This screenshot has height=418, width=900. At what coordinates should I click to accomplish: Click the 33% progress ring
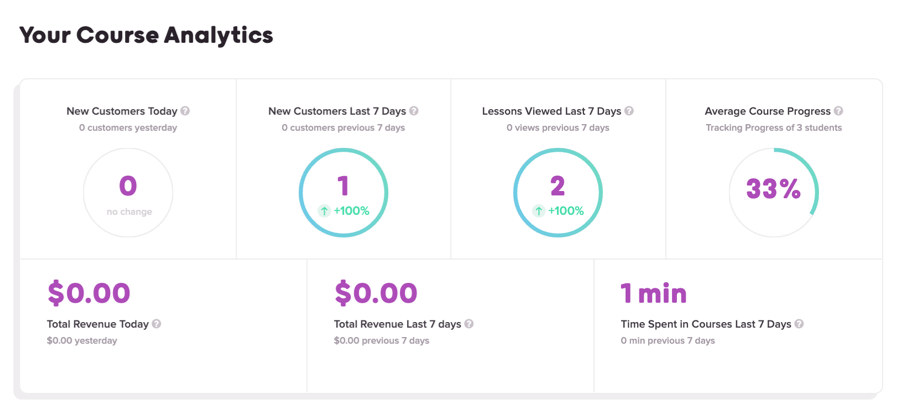click(x=773, y=193)
